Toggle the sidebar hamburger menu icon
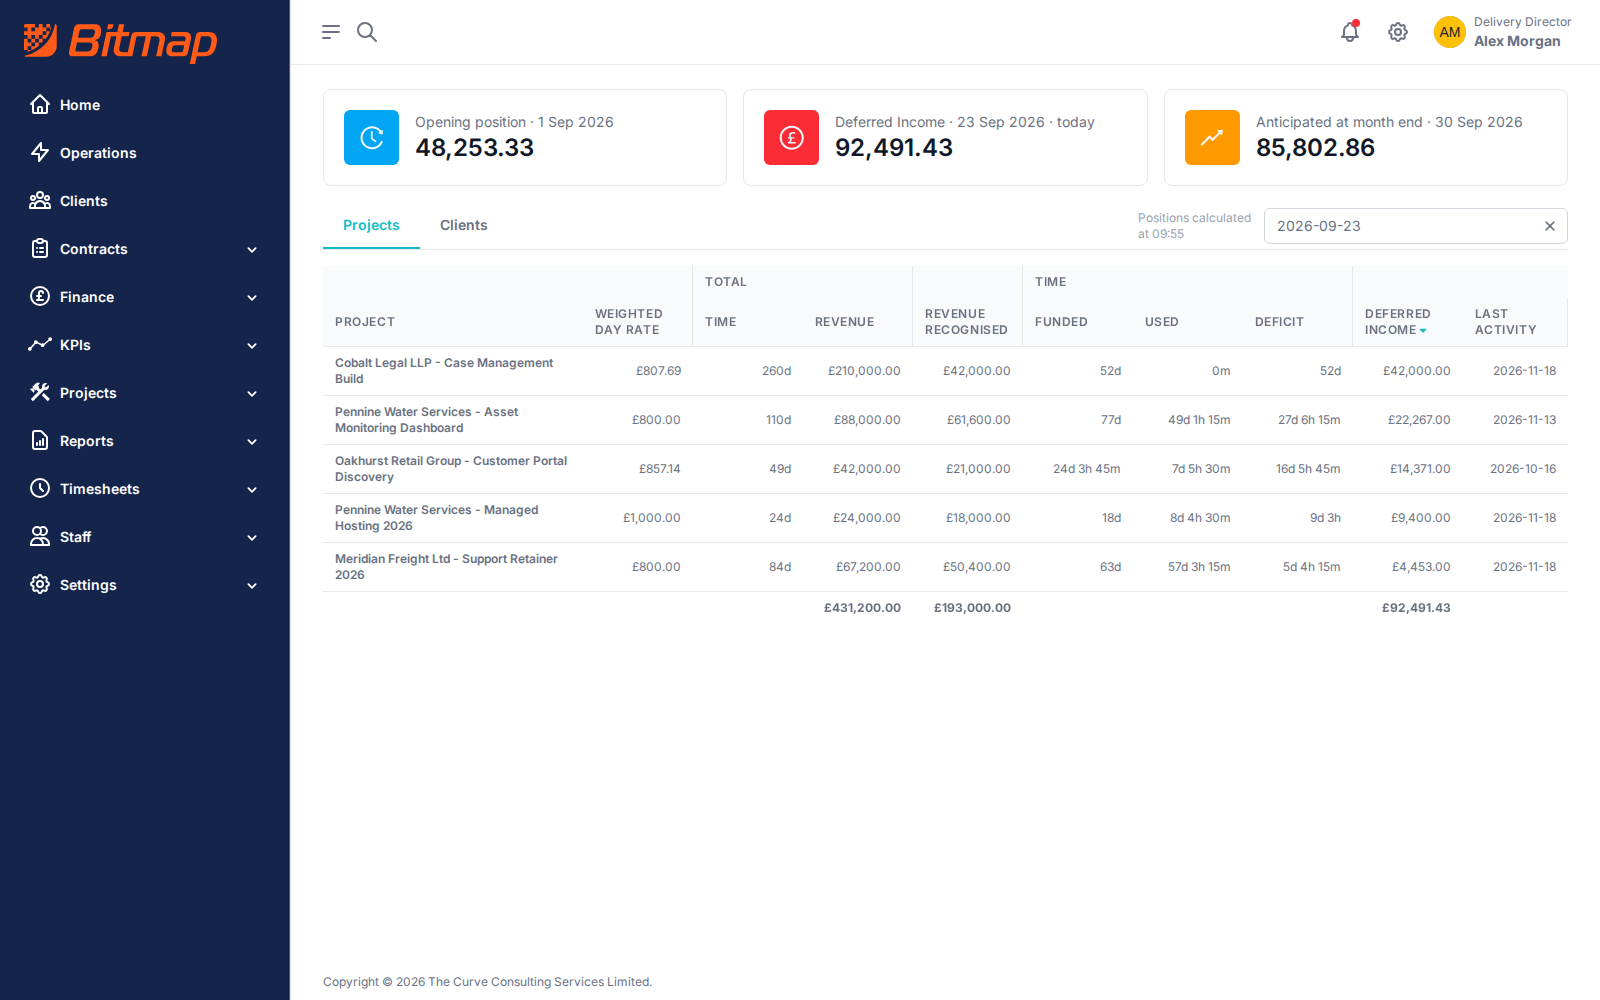Viewport: 1600px width, 1000px height. point(331,32)
